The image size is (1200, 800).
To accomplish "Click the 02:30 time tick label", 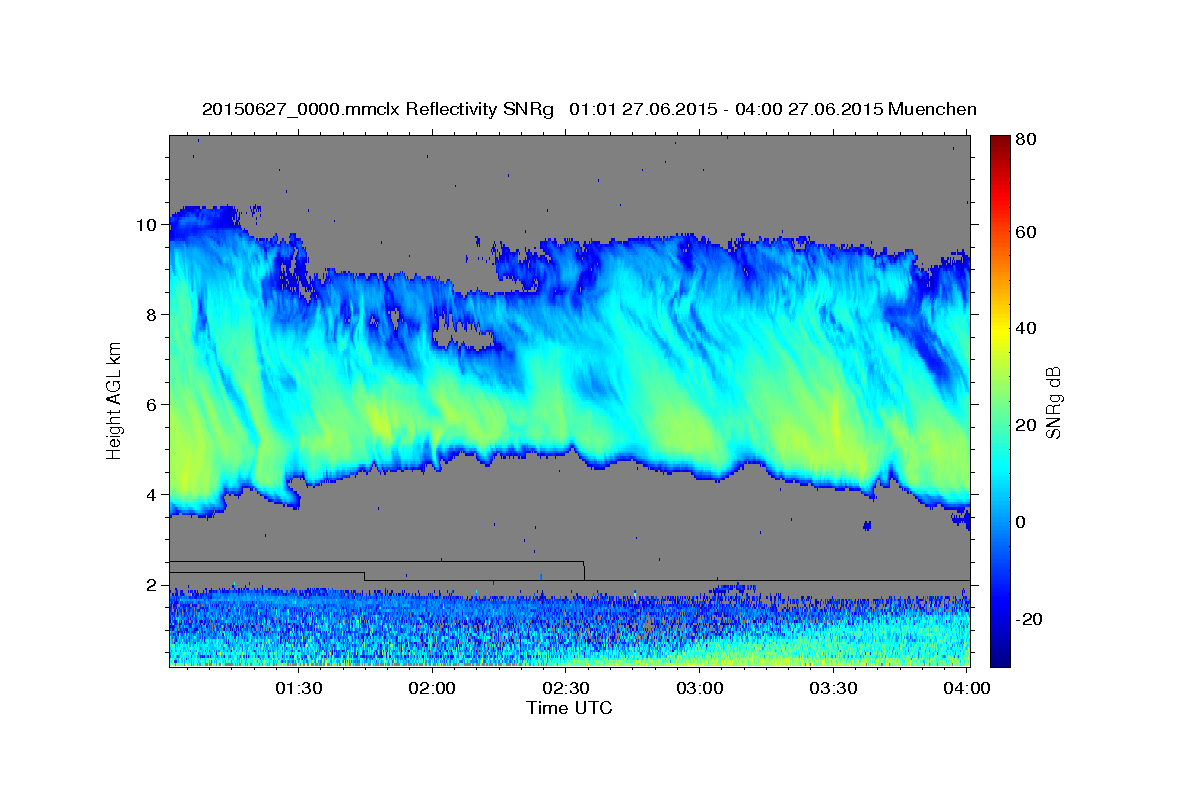I will pyautogui.click(x=565, y=689).
